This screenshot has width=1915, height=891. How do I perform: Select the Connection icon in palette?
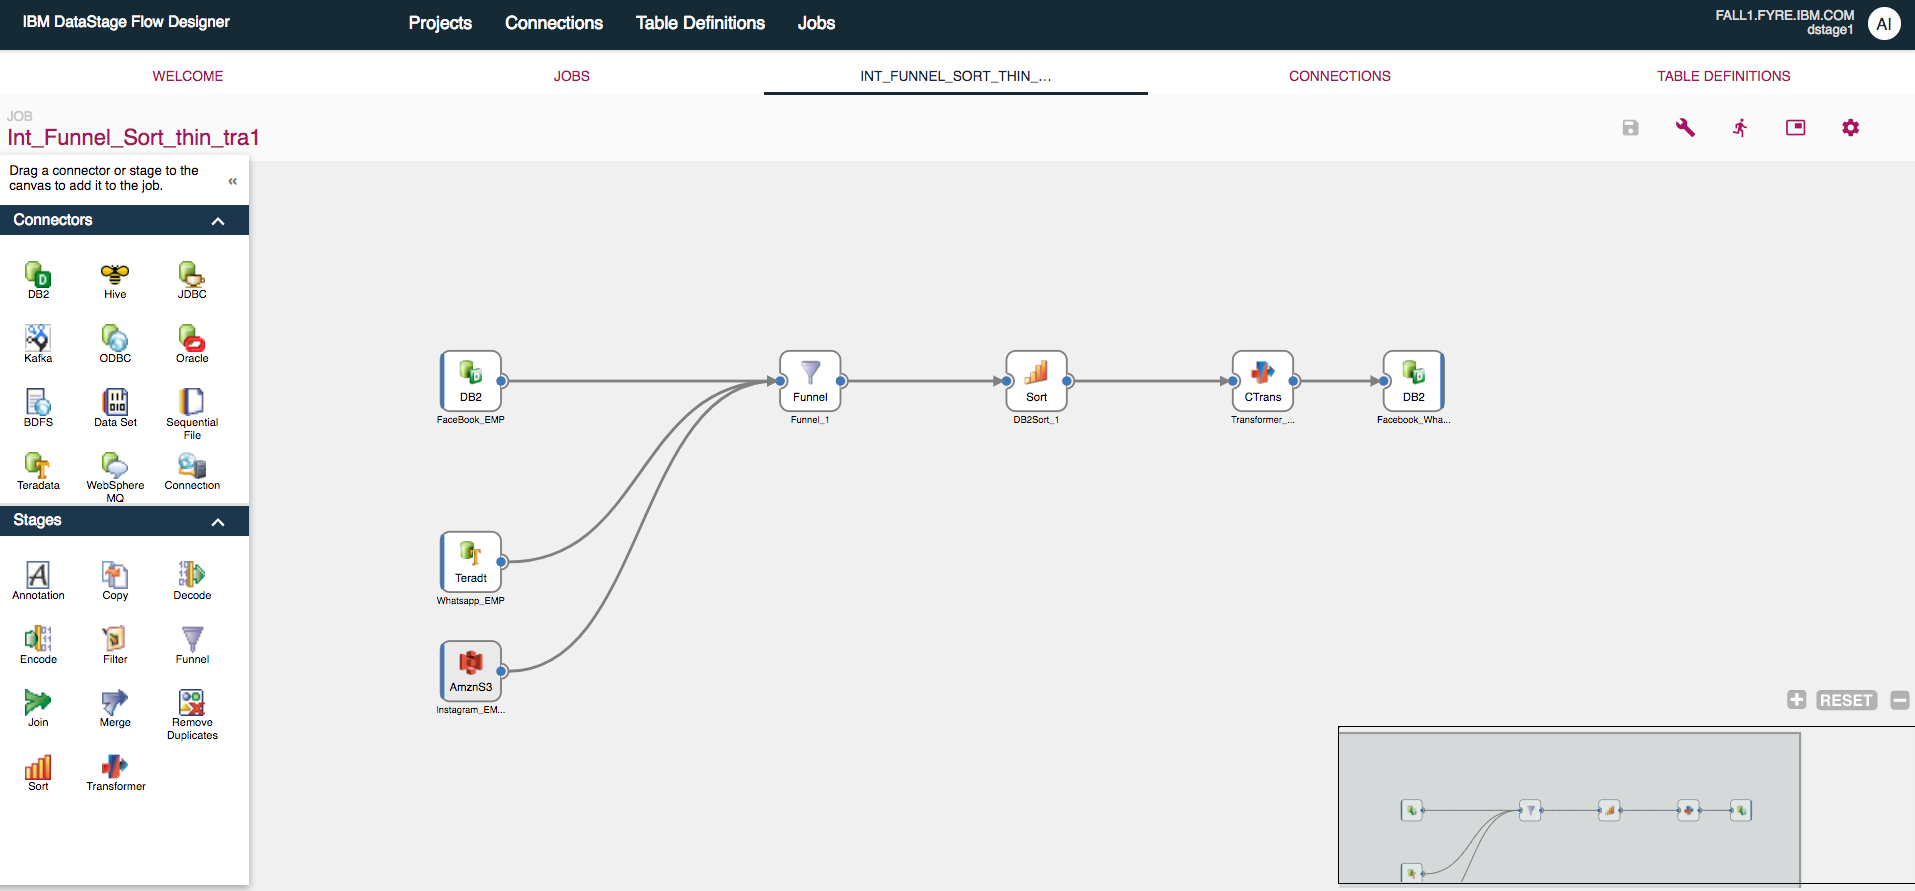[192, 466]
